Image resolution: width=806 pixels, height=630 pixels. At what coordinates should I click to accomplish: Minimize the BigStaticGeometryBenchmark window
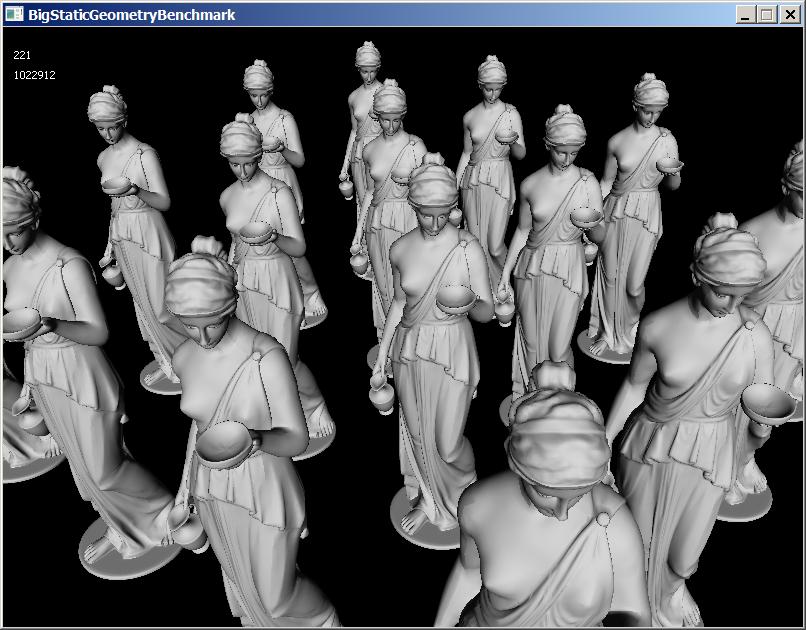(746, 14)
